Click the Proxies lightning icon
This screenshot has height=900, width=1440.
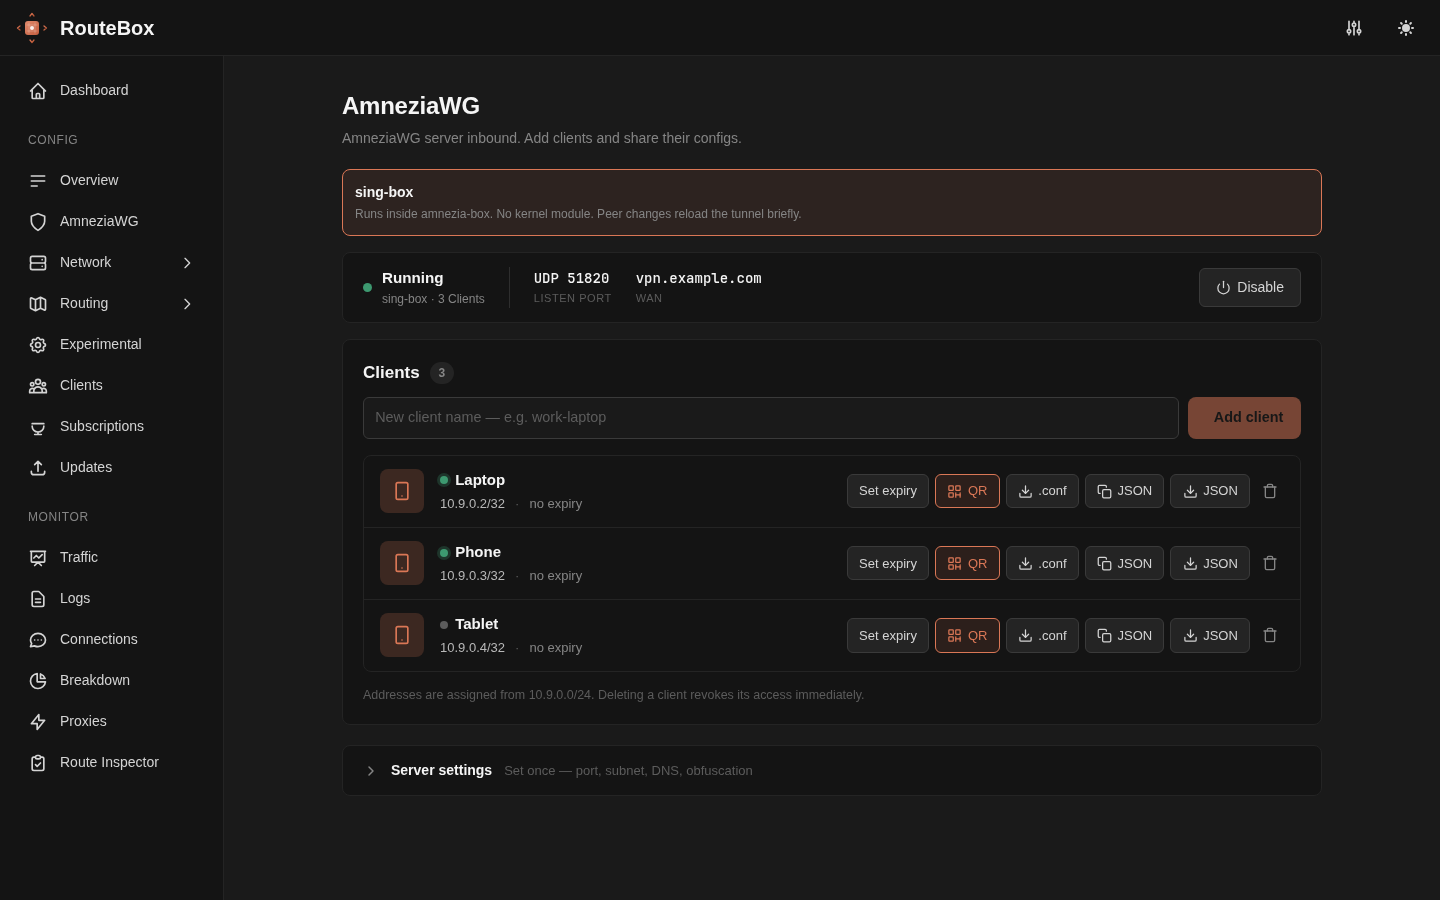(38, 722)
